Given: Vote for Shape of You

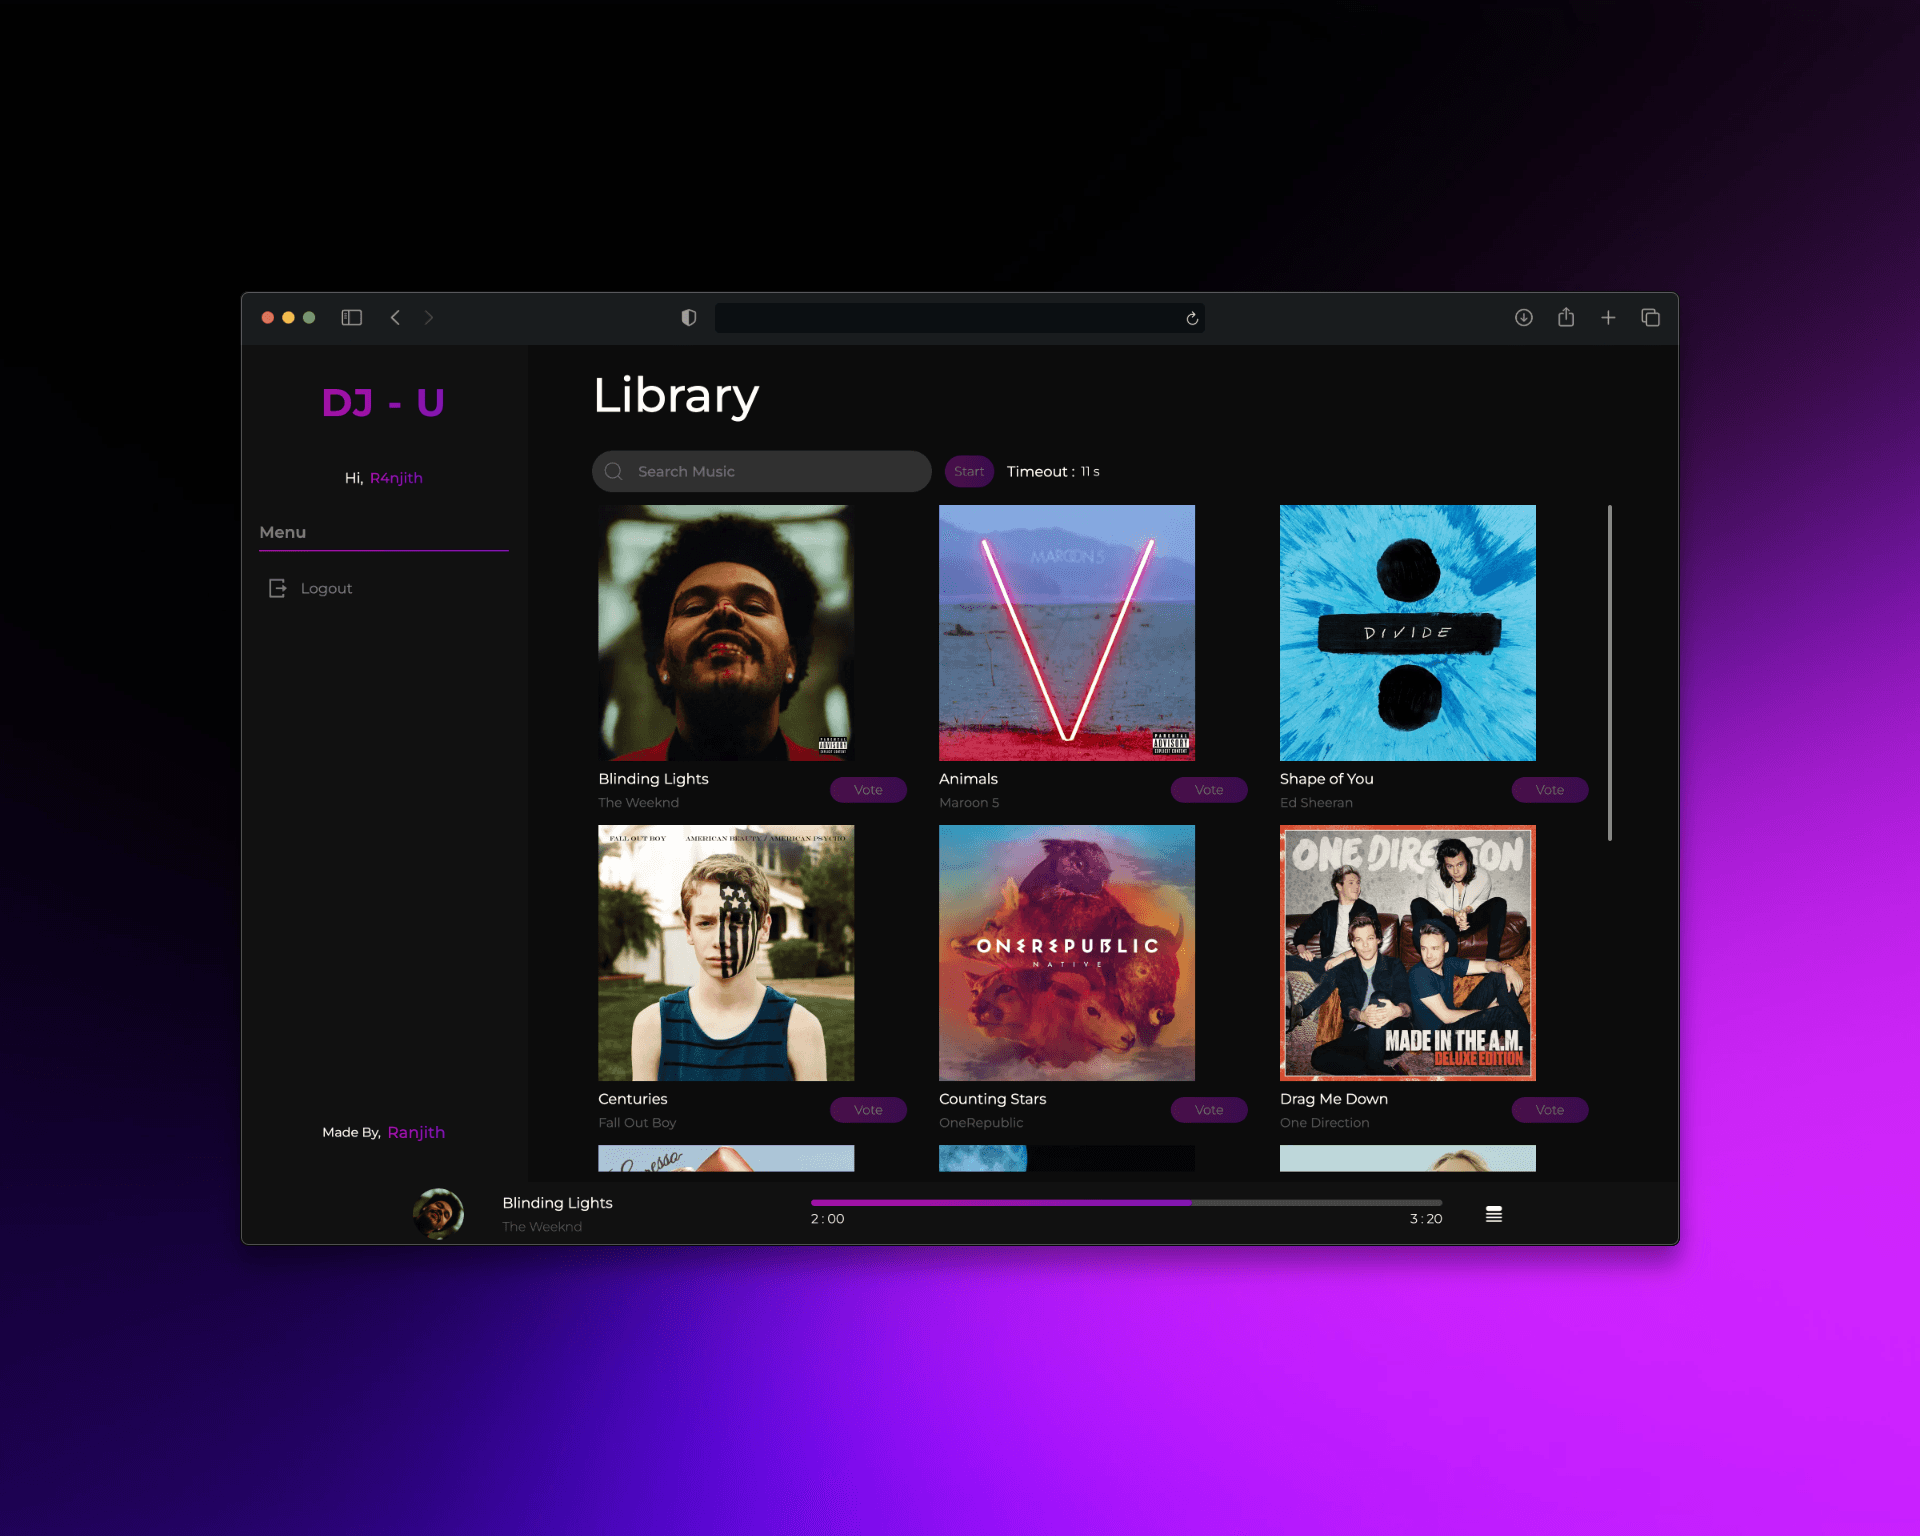Looking at the screenshot, I should tap(1550, 790).
